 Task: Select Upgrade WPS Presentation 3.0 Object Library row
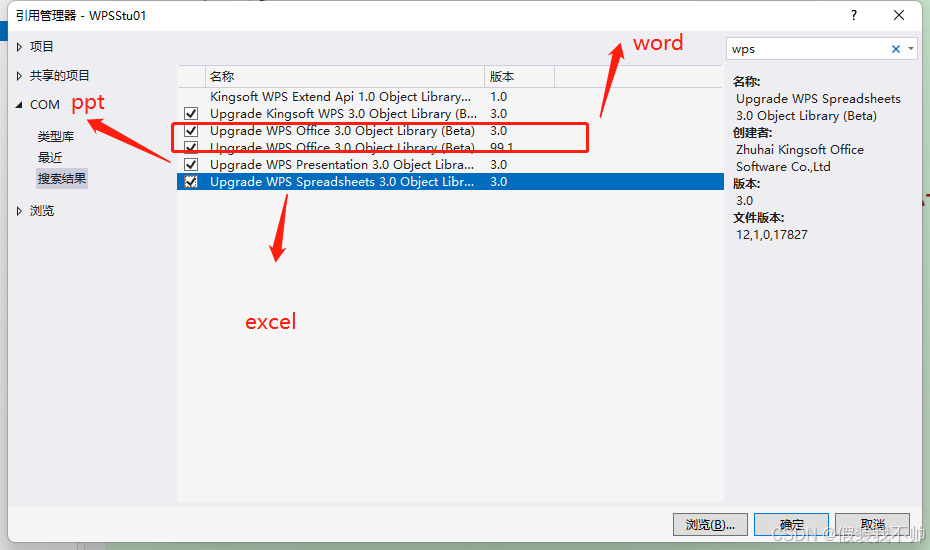coord(450,165)
